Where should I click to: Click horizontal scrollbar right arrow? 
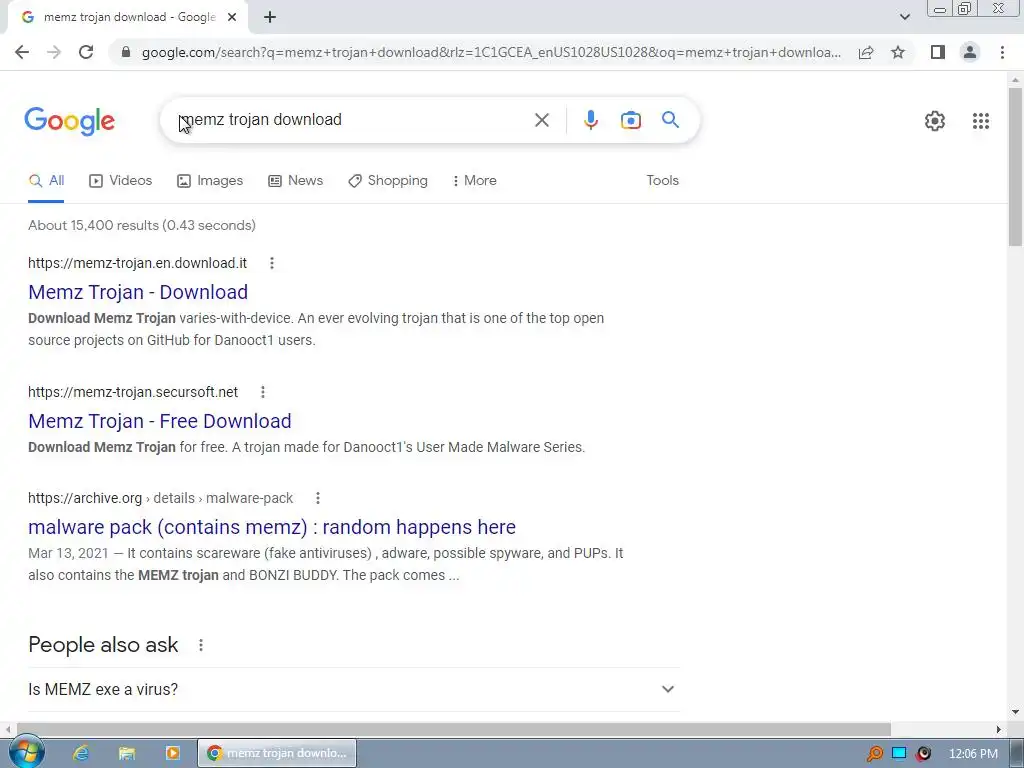coord(998,729)
